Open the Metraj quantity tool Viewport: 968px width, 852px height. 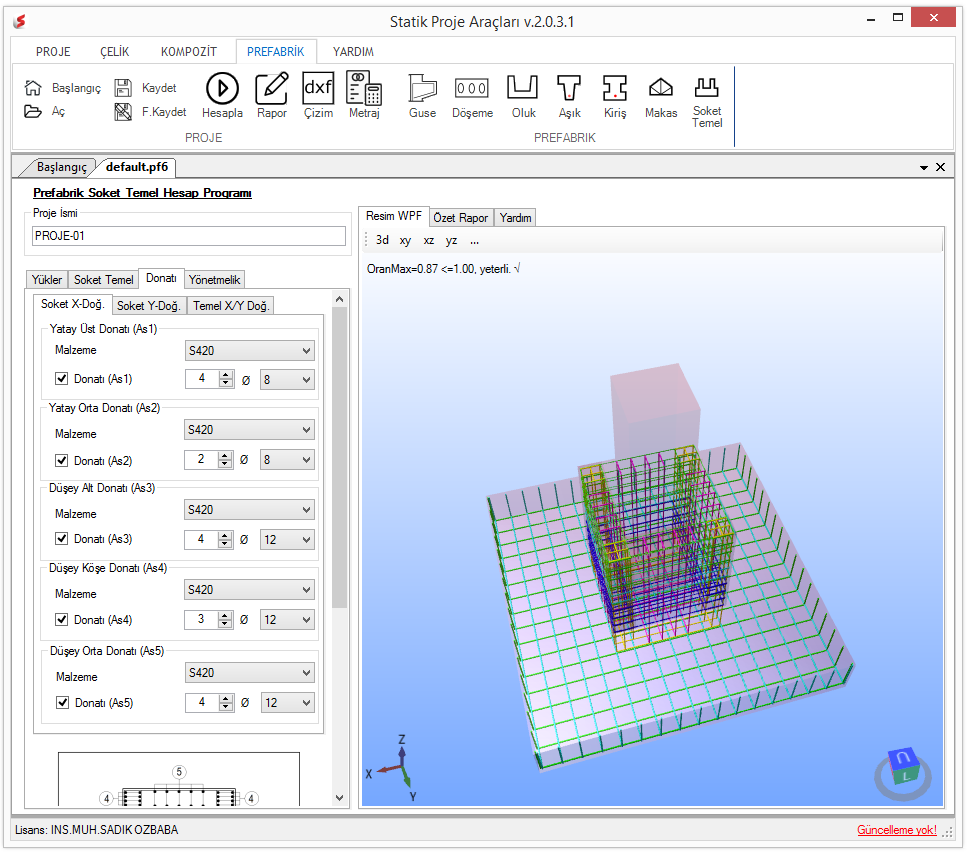tap(364, 88)
